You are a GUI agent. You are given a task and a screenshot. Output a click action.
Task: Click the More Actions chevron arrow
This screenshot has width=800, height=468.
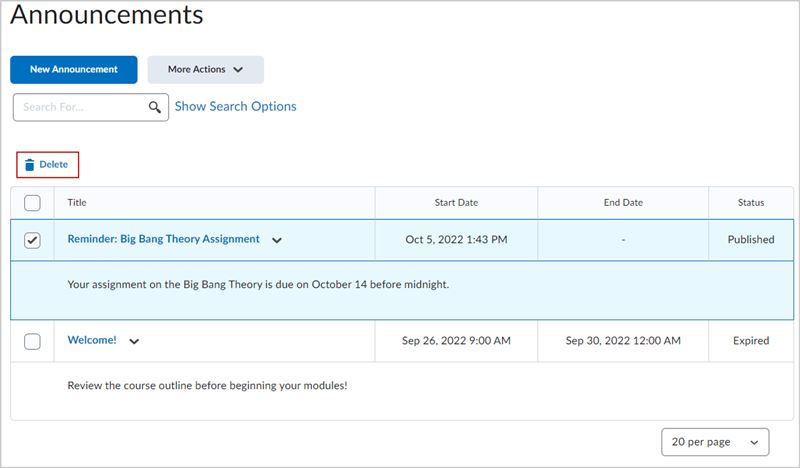[x=238, y=69]
